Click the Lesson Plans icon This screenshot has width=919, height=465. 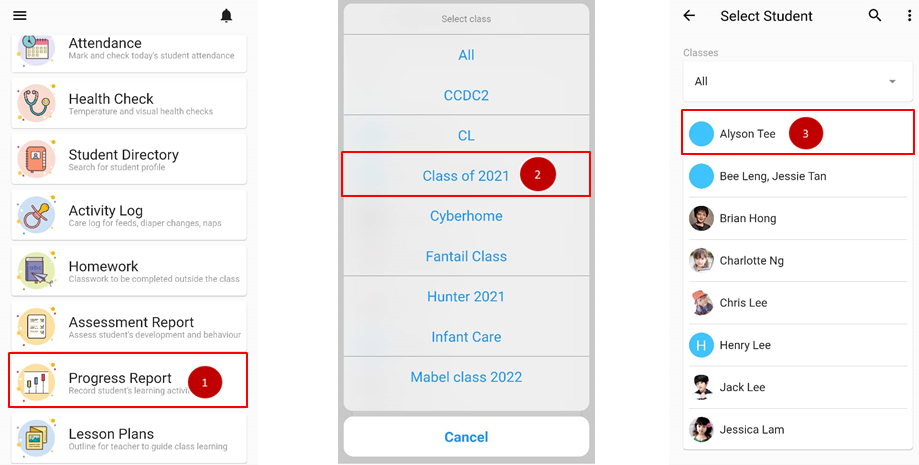36,438
